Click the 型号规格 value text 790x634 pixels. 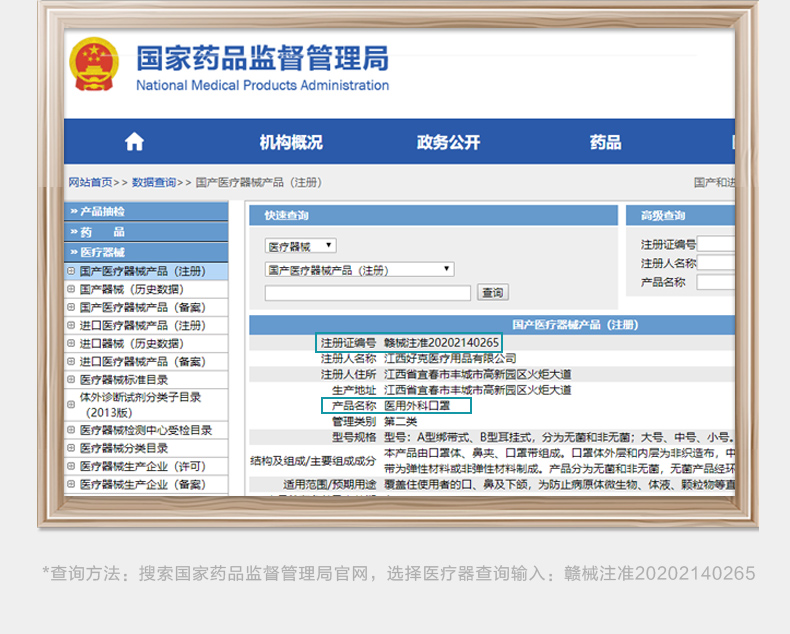pyautogui.click(x=559, y=437)
